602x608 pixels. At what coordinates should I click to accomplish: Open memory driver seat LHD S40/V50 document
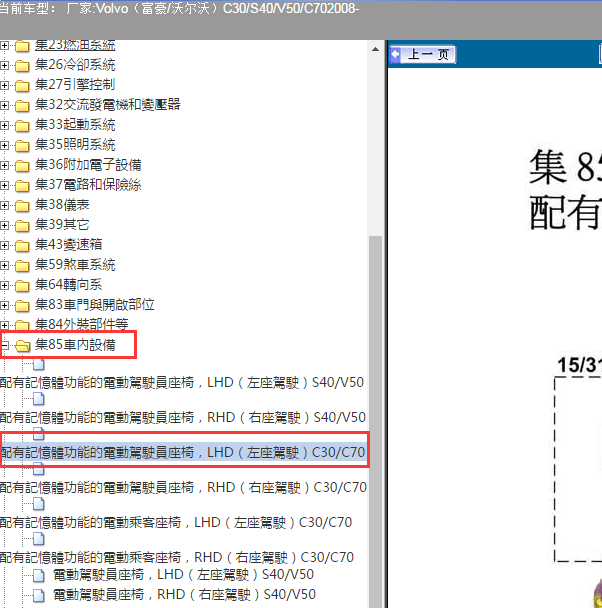coord(182,383)
